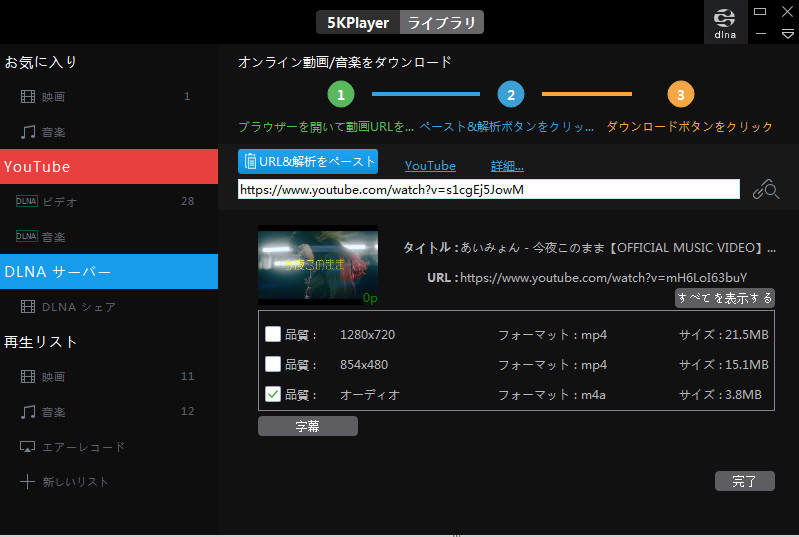This screenshot has width=799, height=537.
Task: Check the 854x480 mp4 quality option
Action: tap(272, 365)
